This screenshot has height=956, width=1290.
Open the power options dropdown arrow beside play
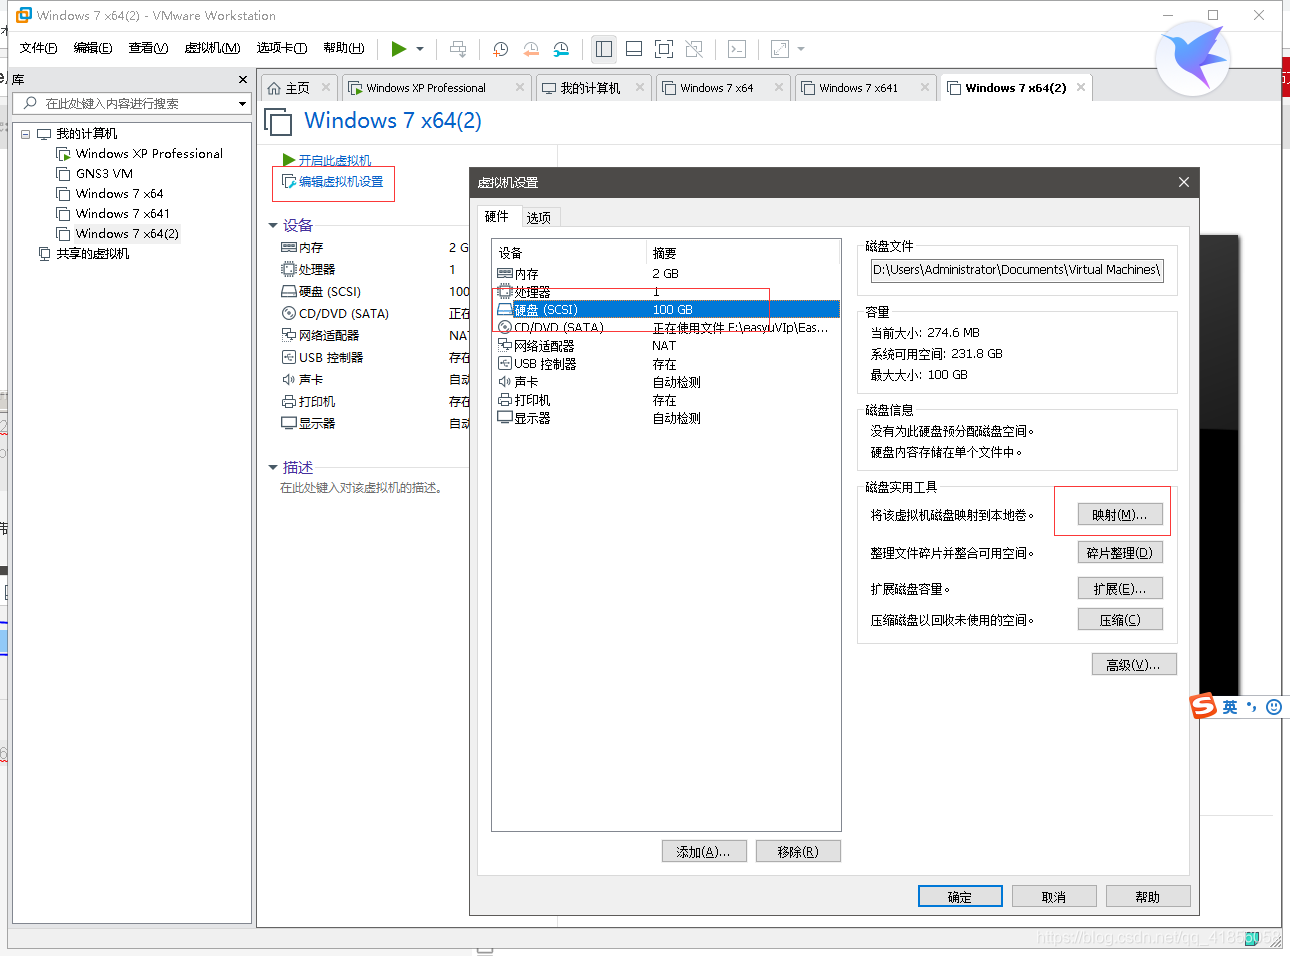[420, 48]
